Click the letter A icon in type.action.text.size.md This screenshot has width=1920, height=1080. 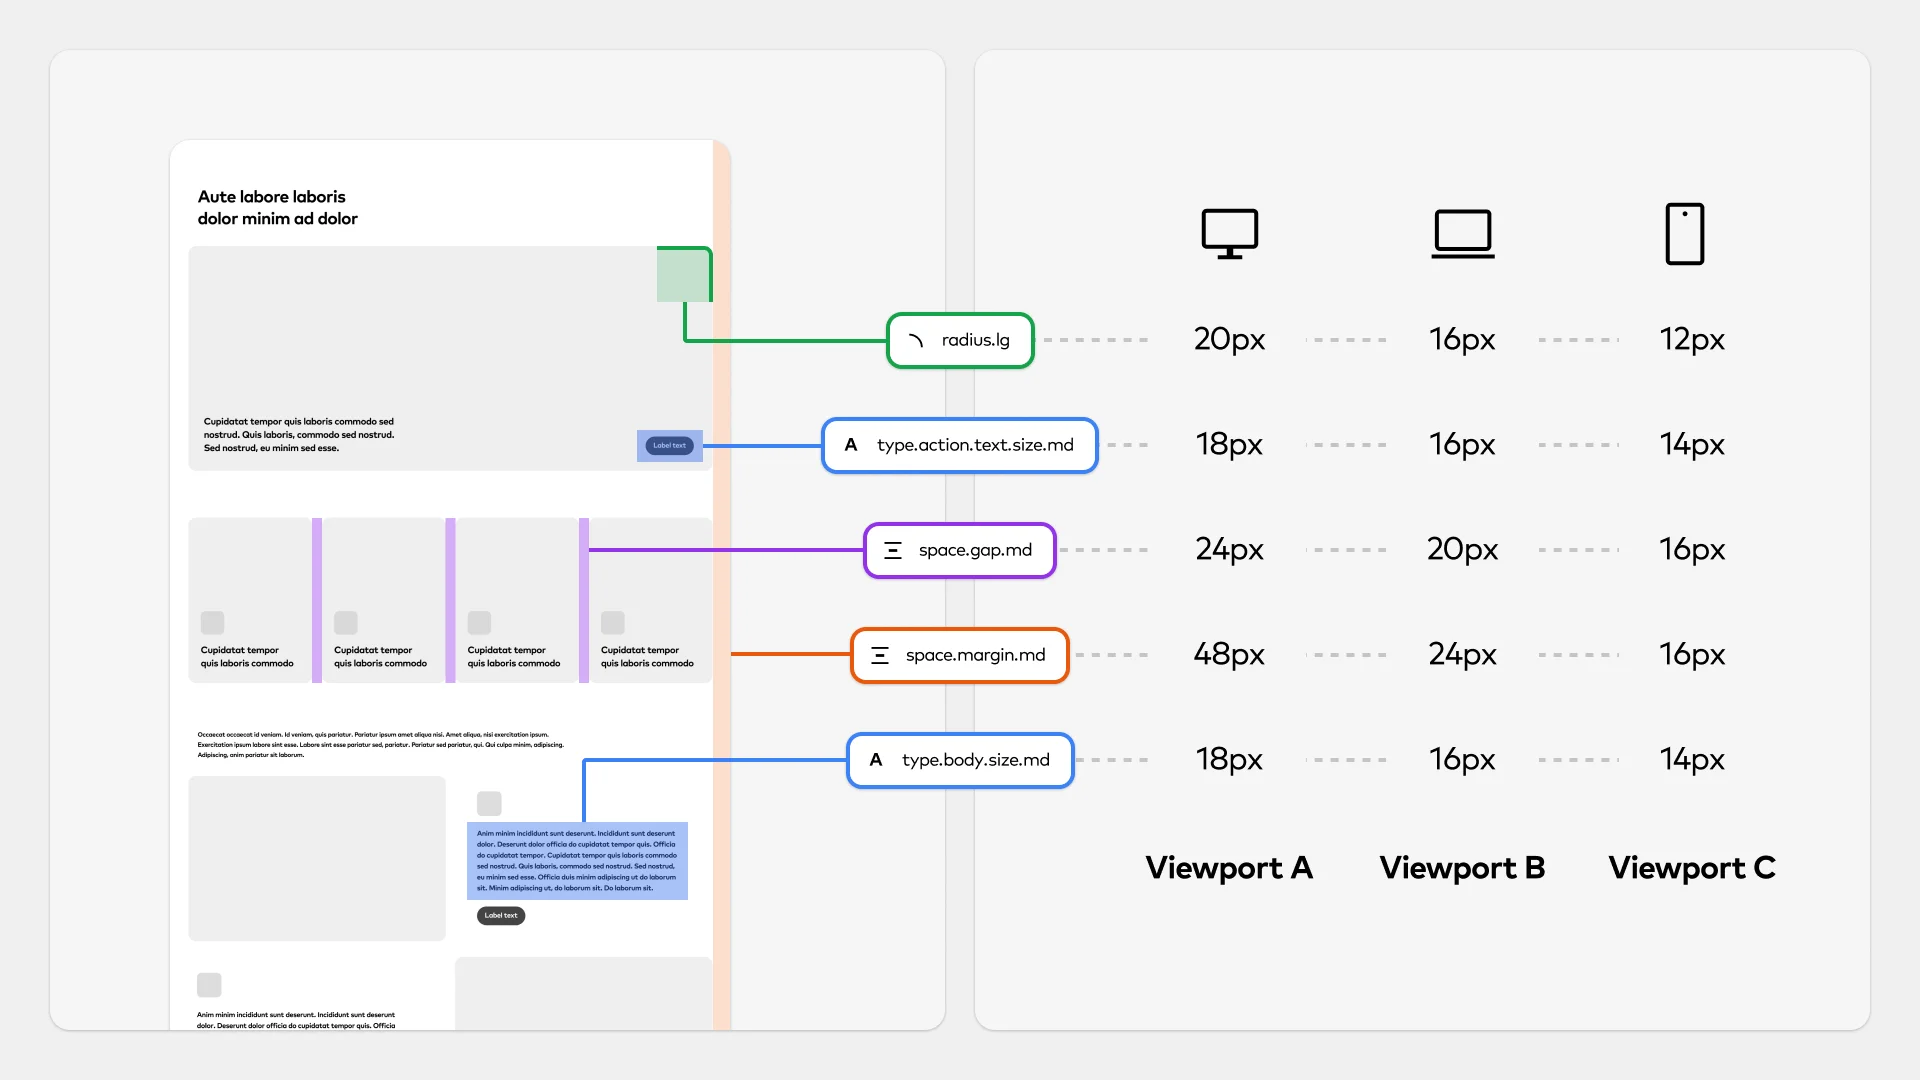click(851, 445)
